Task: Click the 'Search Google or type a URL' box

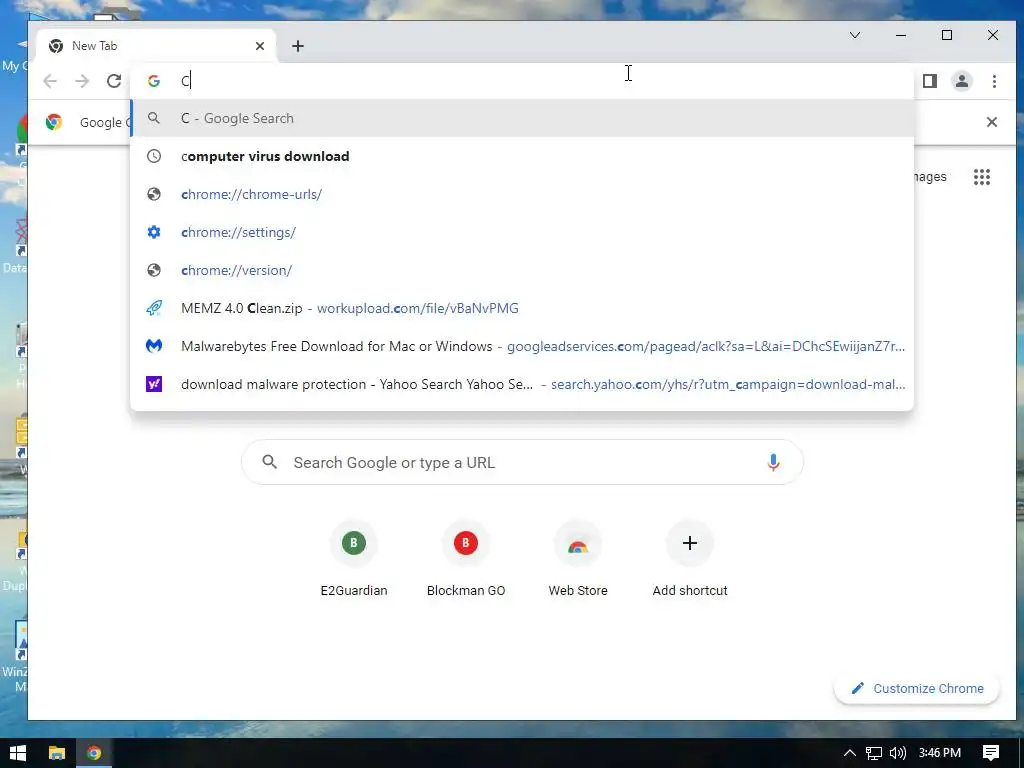Action: pyautogui.click(x=522, y=462)
